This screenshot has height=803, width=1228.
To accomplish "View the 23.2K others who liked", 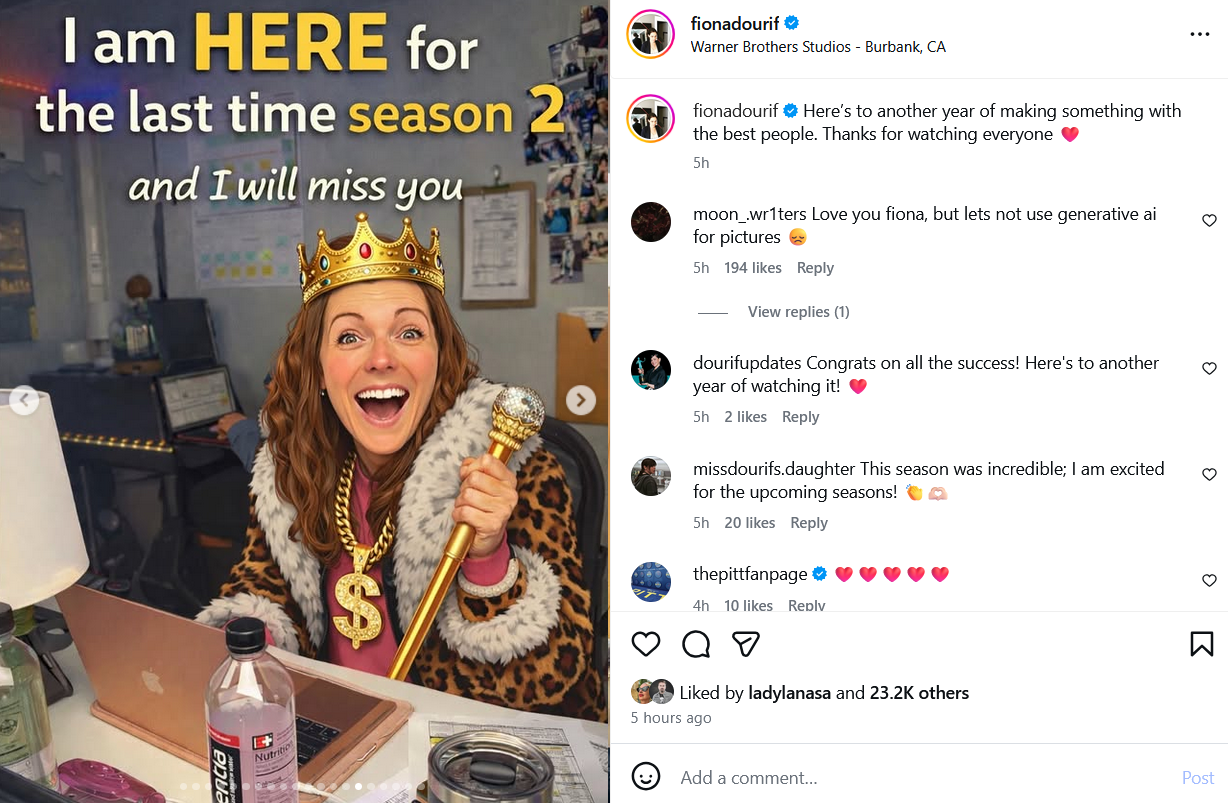I will [919, 692].
